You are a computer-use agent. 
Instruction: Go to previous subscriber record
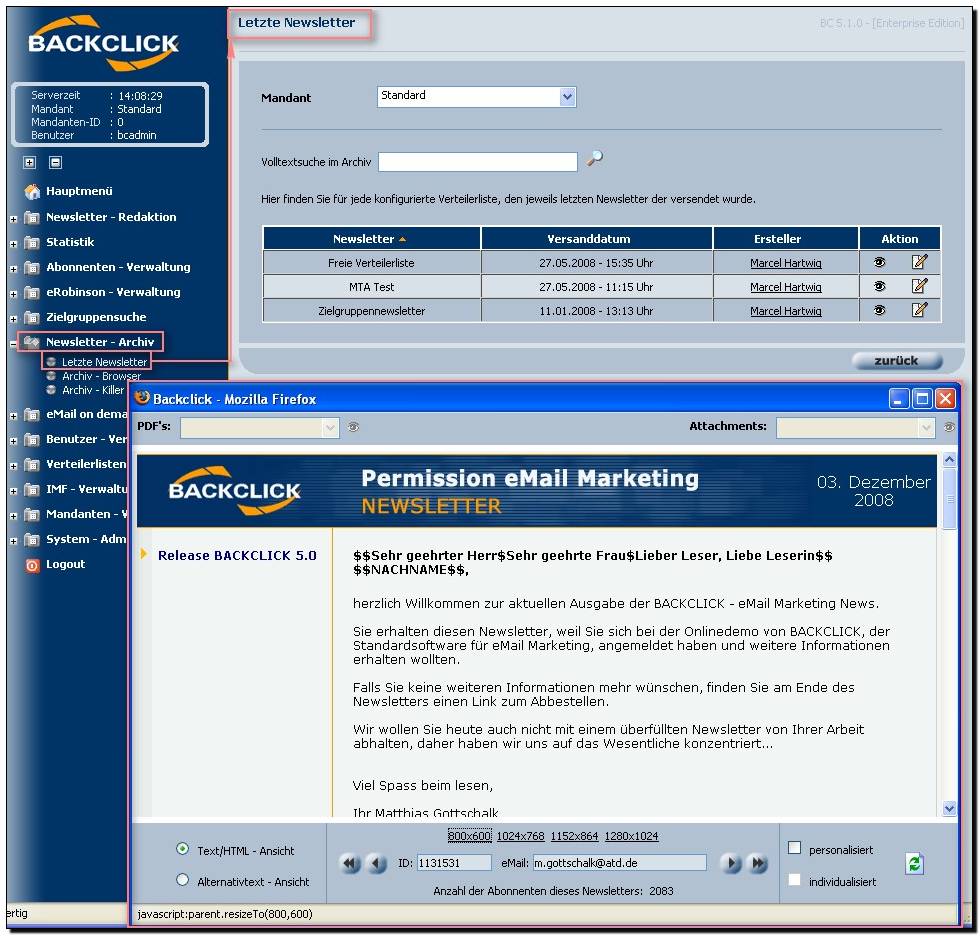click(x=377, y=864)
